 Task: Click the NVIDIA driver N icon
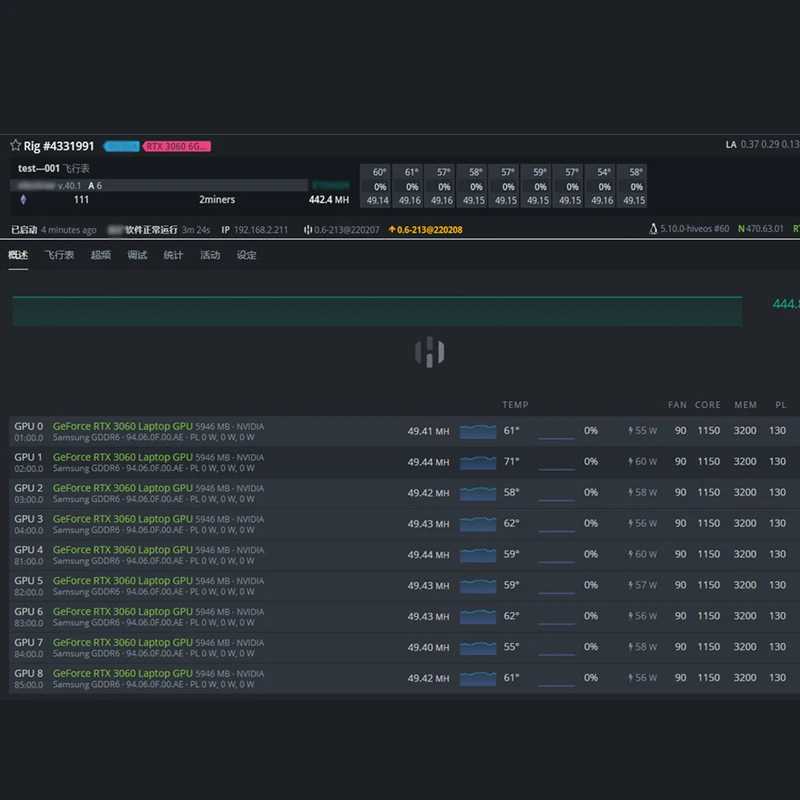[741, 229]
